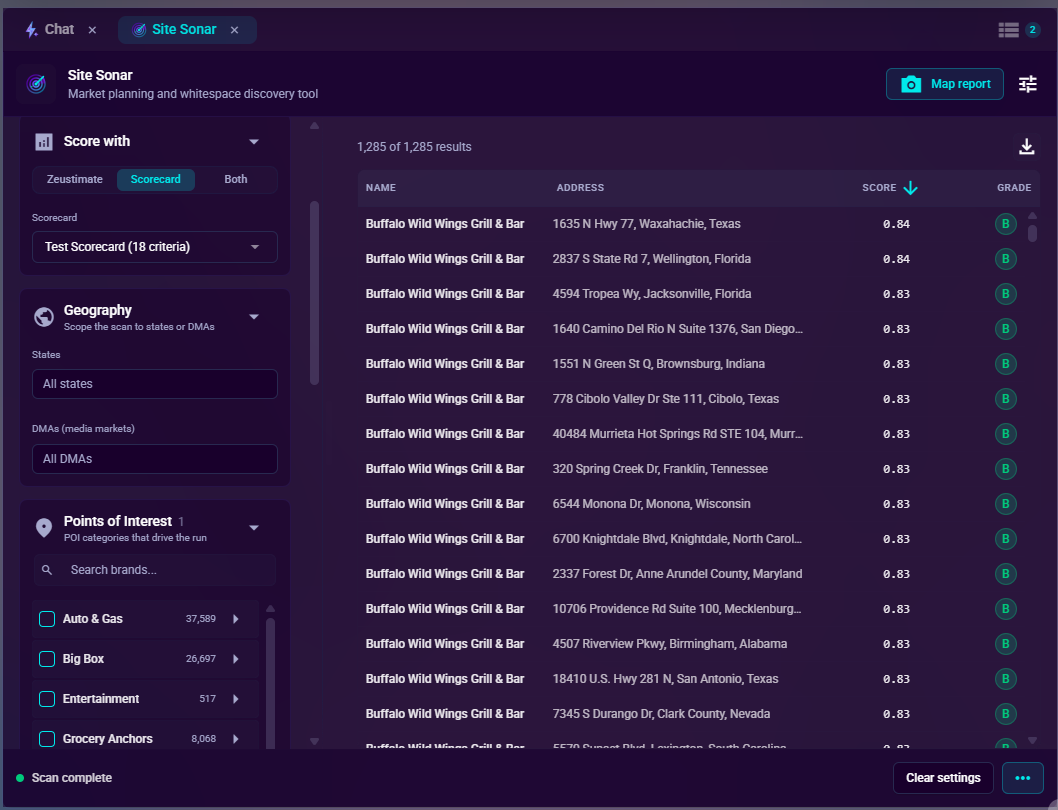Expand the Grocery Anchors category arrow
The width and height of the screenshot is (1058, 810).
(235, 739)
